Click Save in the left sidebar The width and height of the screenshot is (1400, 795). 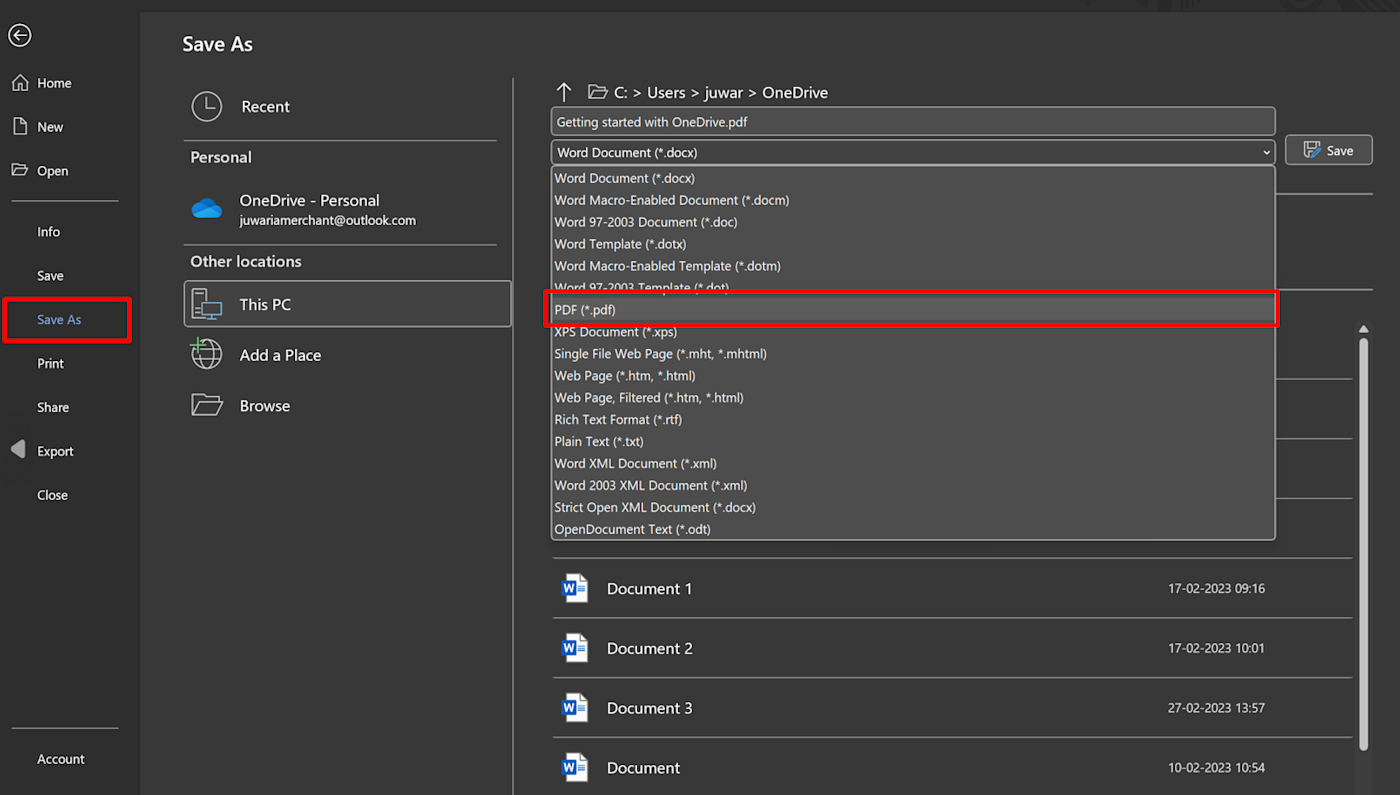point(50,276)
